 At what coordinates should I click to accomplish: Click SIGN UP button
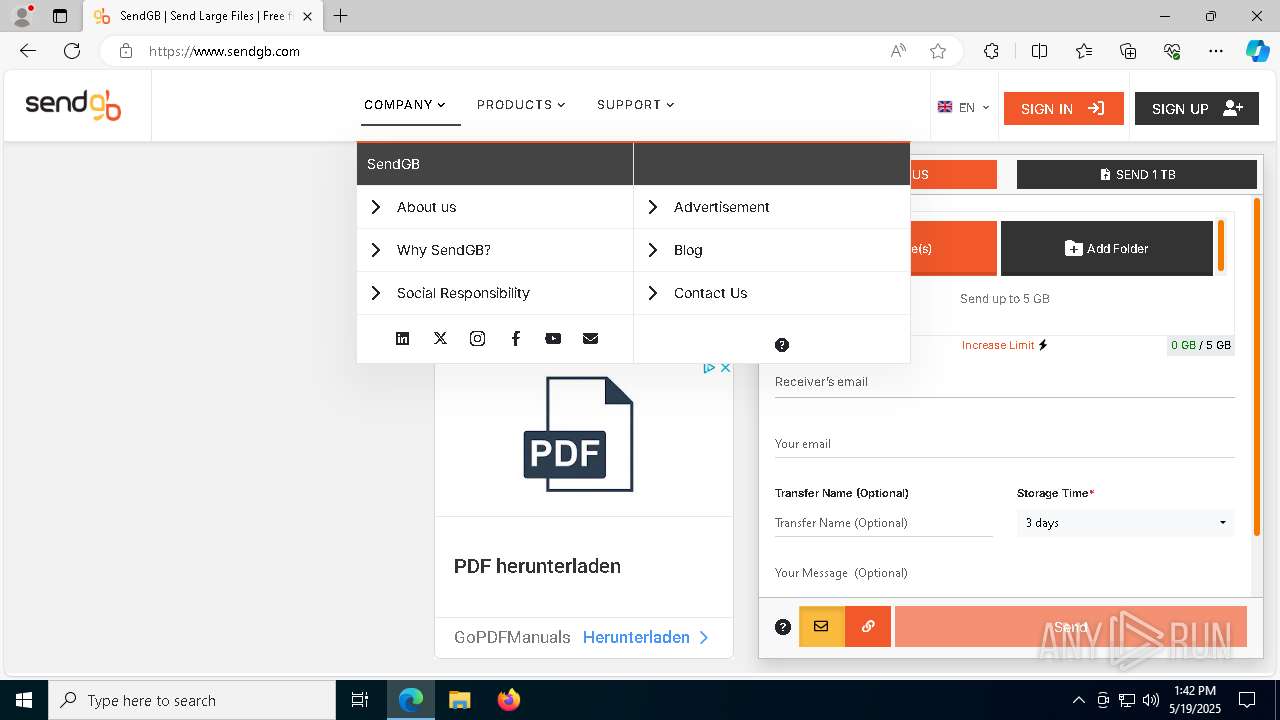(1197, 108)
